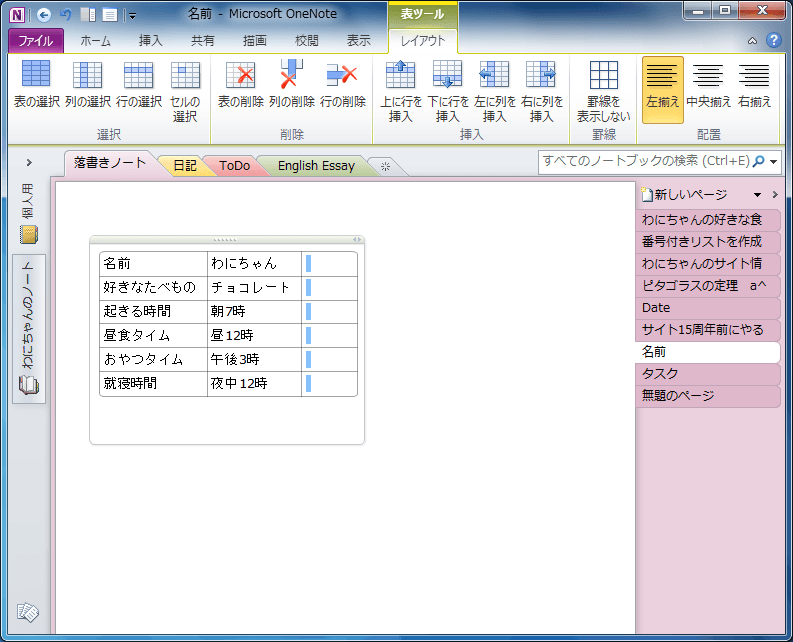Screen dimensions: 793x642
Task: Click the note container resize arrows handle
Action: click(357, 239)
